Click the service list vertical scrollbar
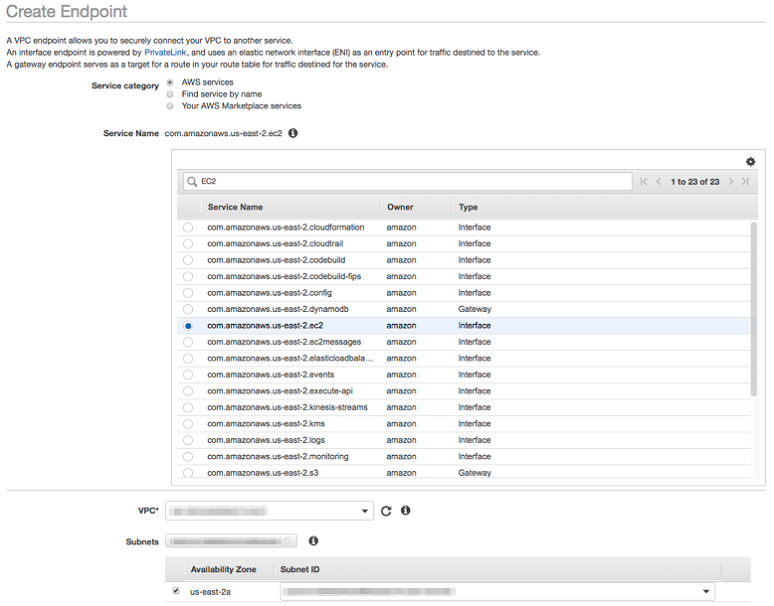This screenshot has width=774, height=606. [753, 309]
